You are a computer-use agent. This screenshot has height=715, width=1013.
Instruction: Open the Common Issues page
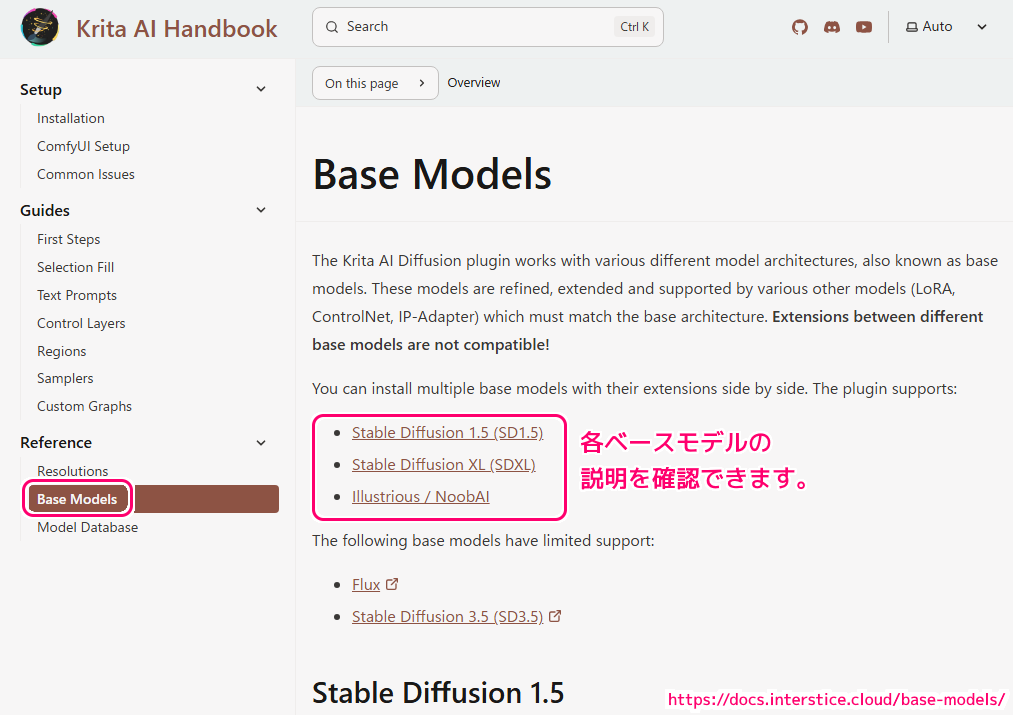click(86, 174)
